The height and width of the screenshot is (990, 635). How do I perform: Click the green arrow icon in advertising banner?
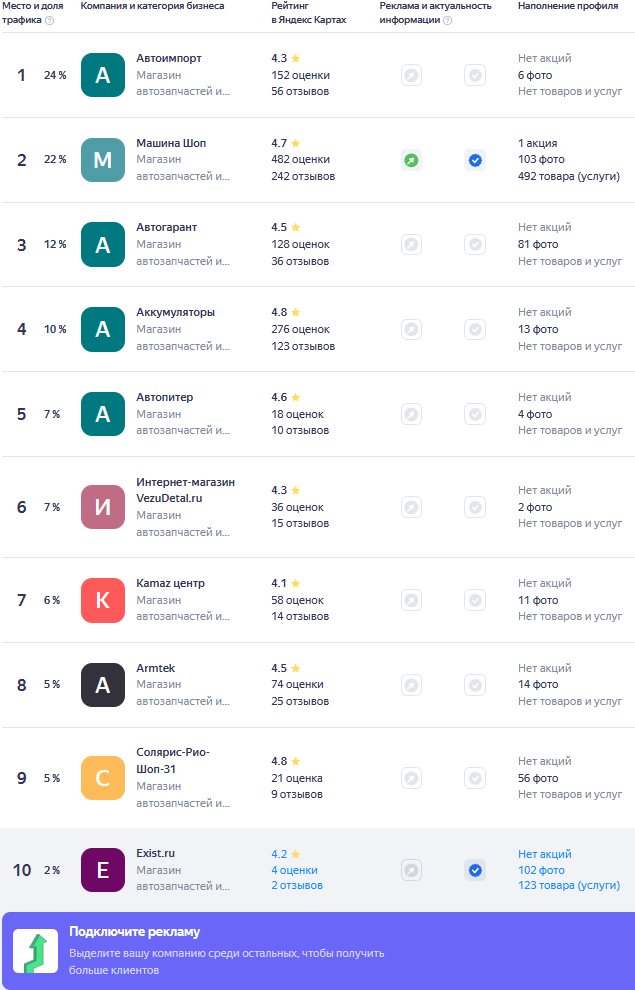point(35,951)
